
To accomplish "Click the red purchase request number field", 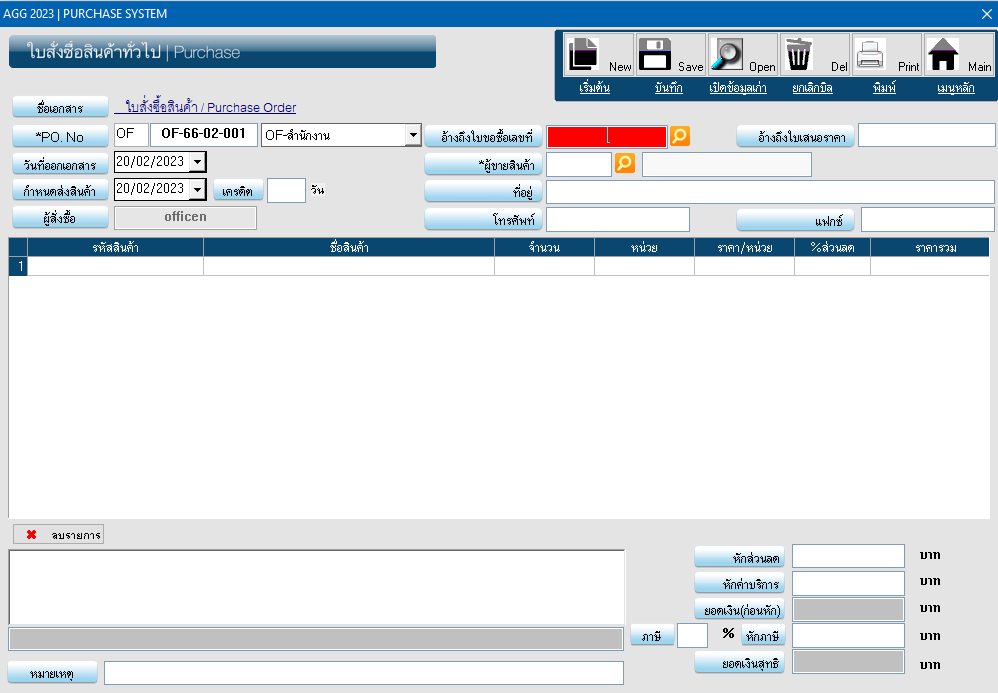I will [606, 136].
